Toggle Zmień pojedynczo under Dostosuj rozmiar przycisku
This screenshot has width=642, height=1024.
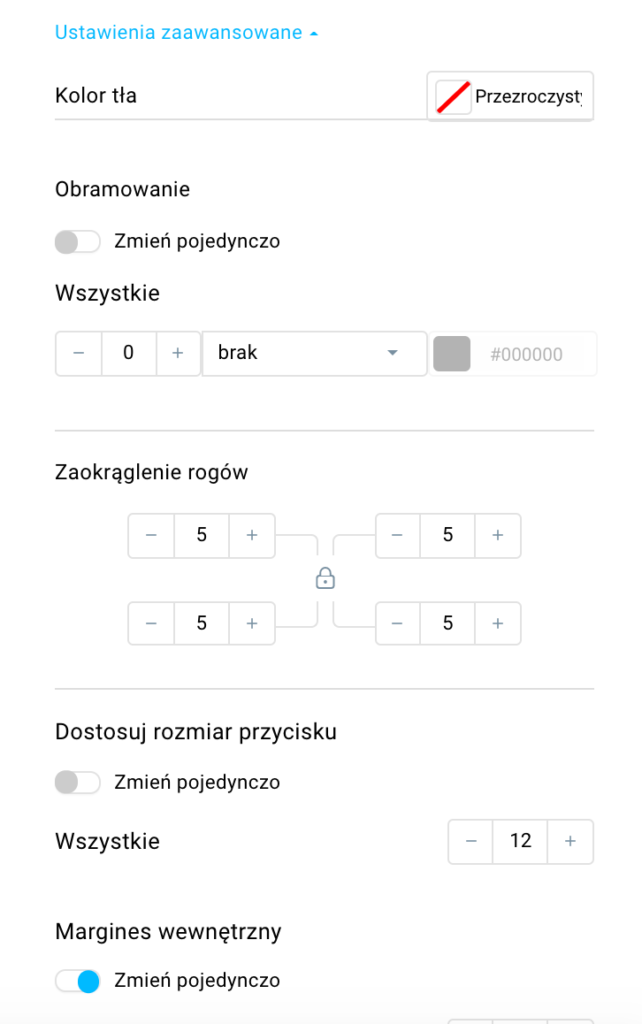[78, 782]
